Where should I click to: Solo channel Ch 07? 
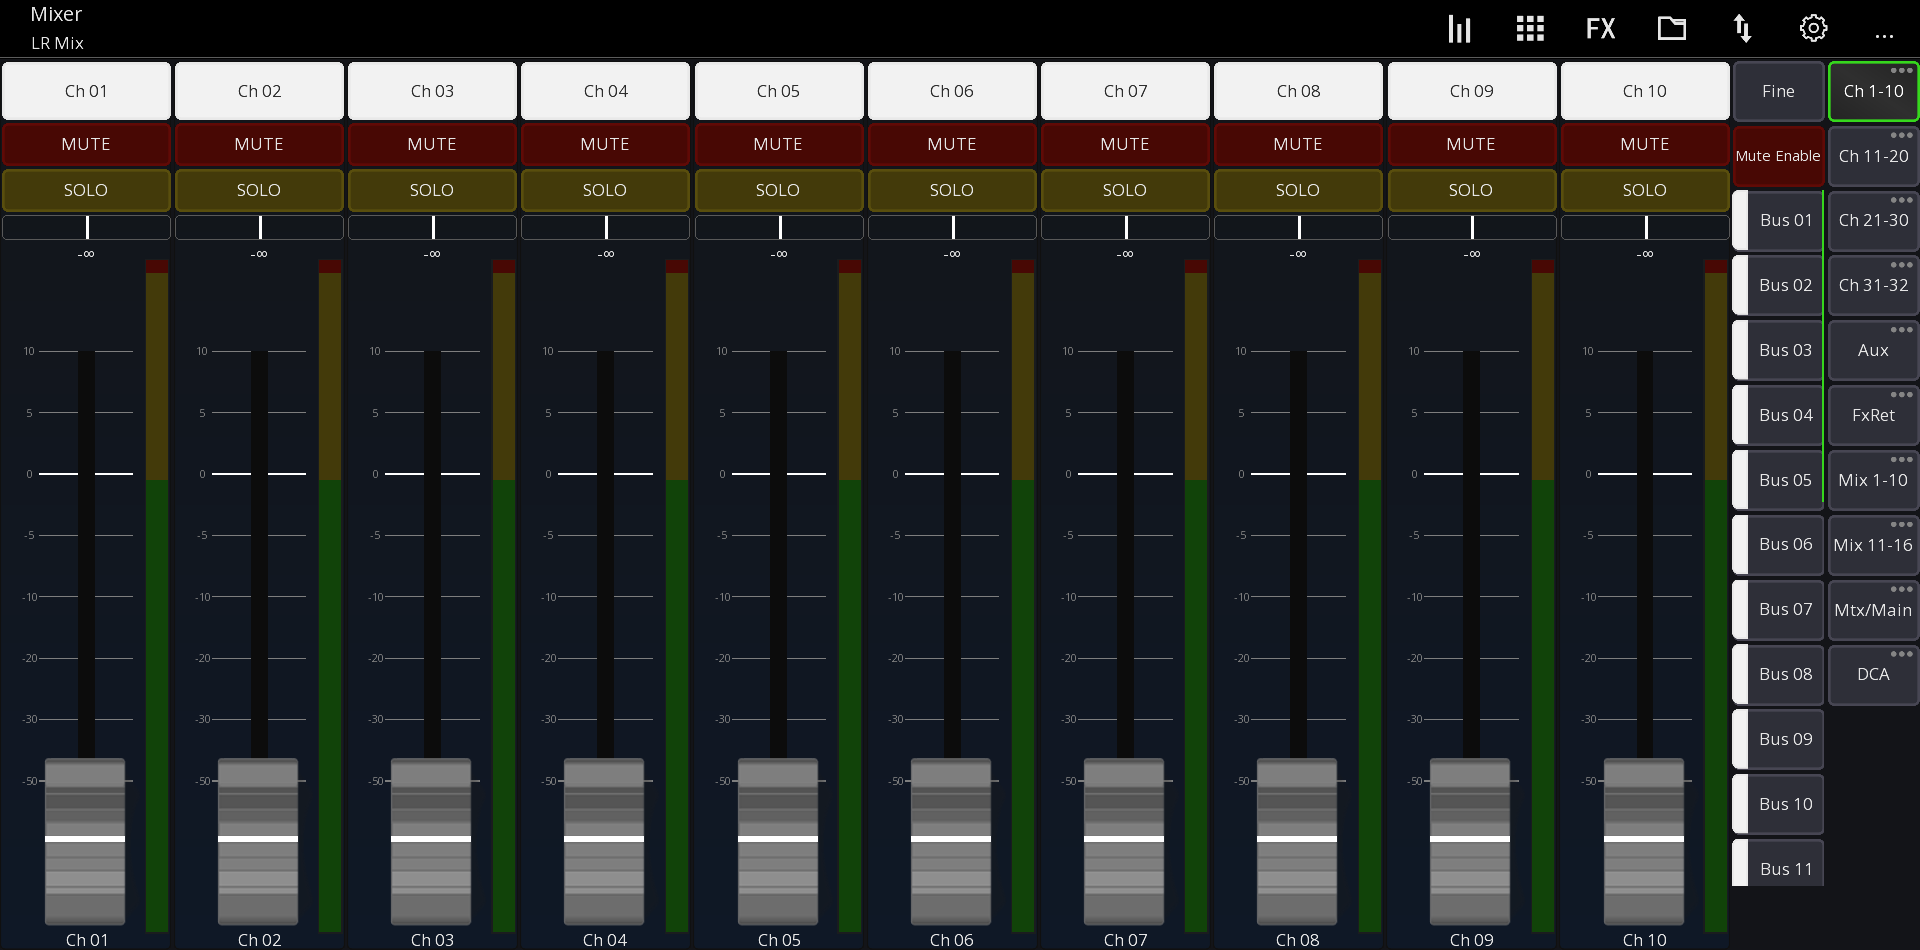coord(1125,190)
